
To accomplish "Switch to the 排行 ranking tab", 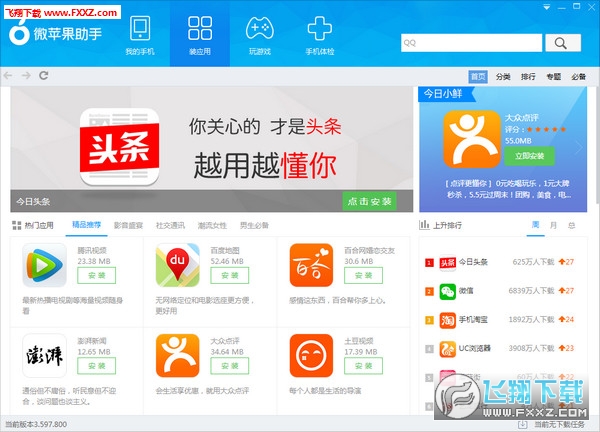I will coord(528,76).
